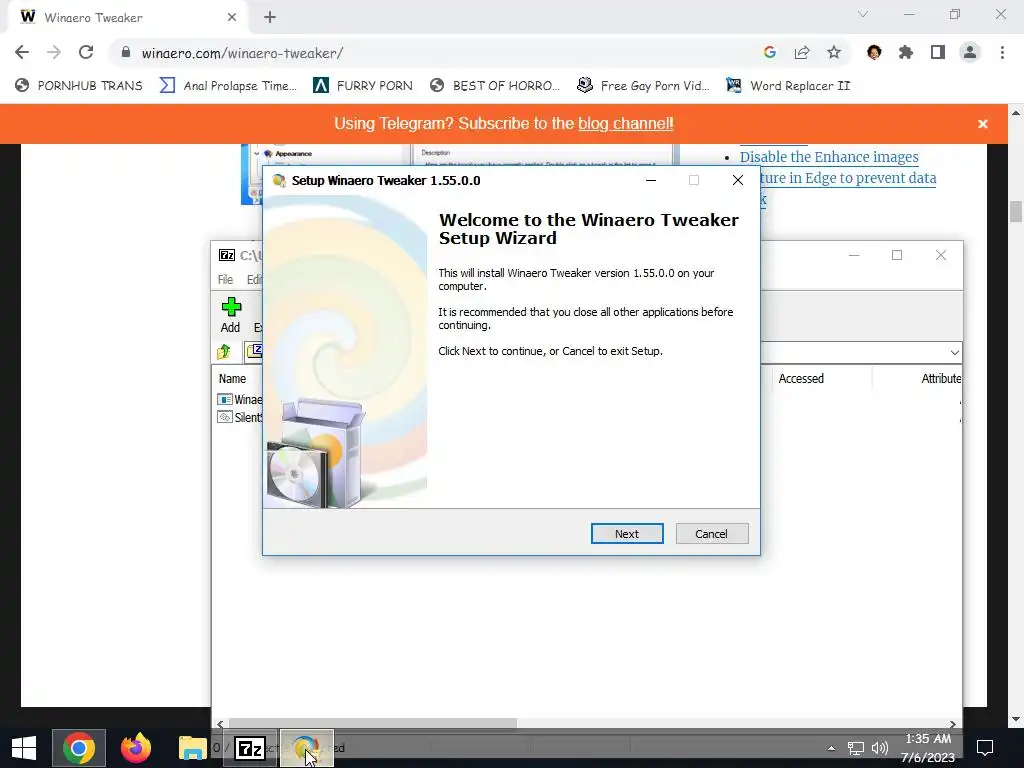Sort by Name column in 7-Zip
Image resolution: width=1024 pixels, height=768 pixels.
pyautogui.click(x=232, y=379)
